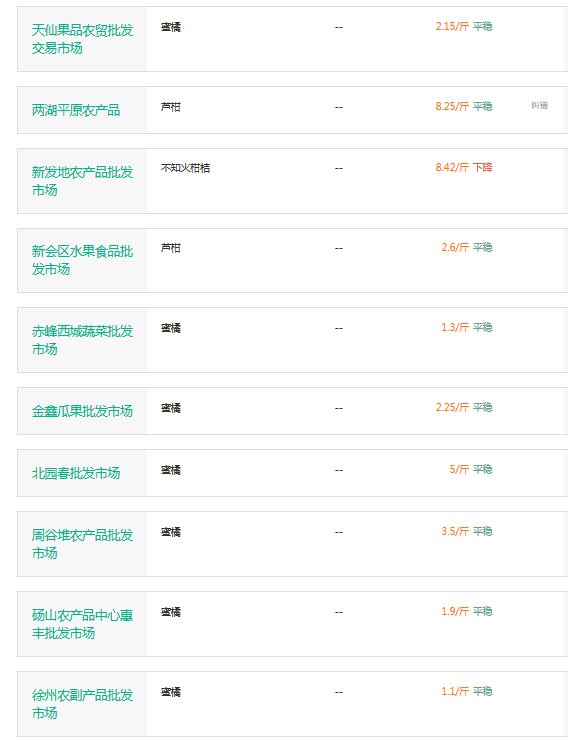Click 芦柑 in 新会区水果食品 row
568x741 pixels.
click(x=171, y=248)
